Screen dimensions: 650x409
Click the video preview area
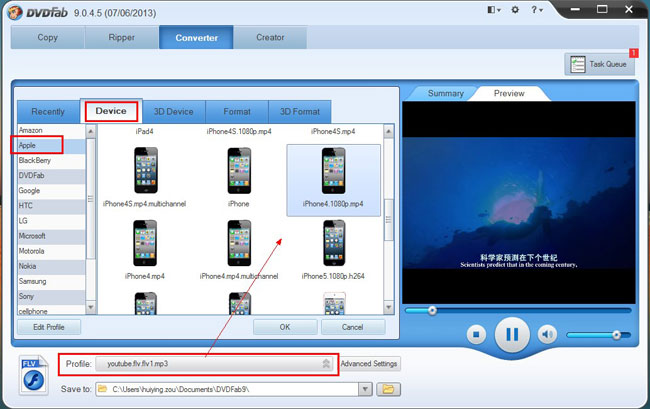click(519, 202)
